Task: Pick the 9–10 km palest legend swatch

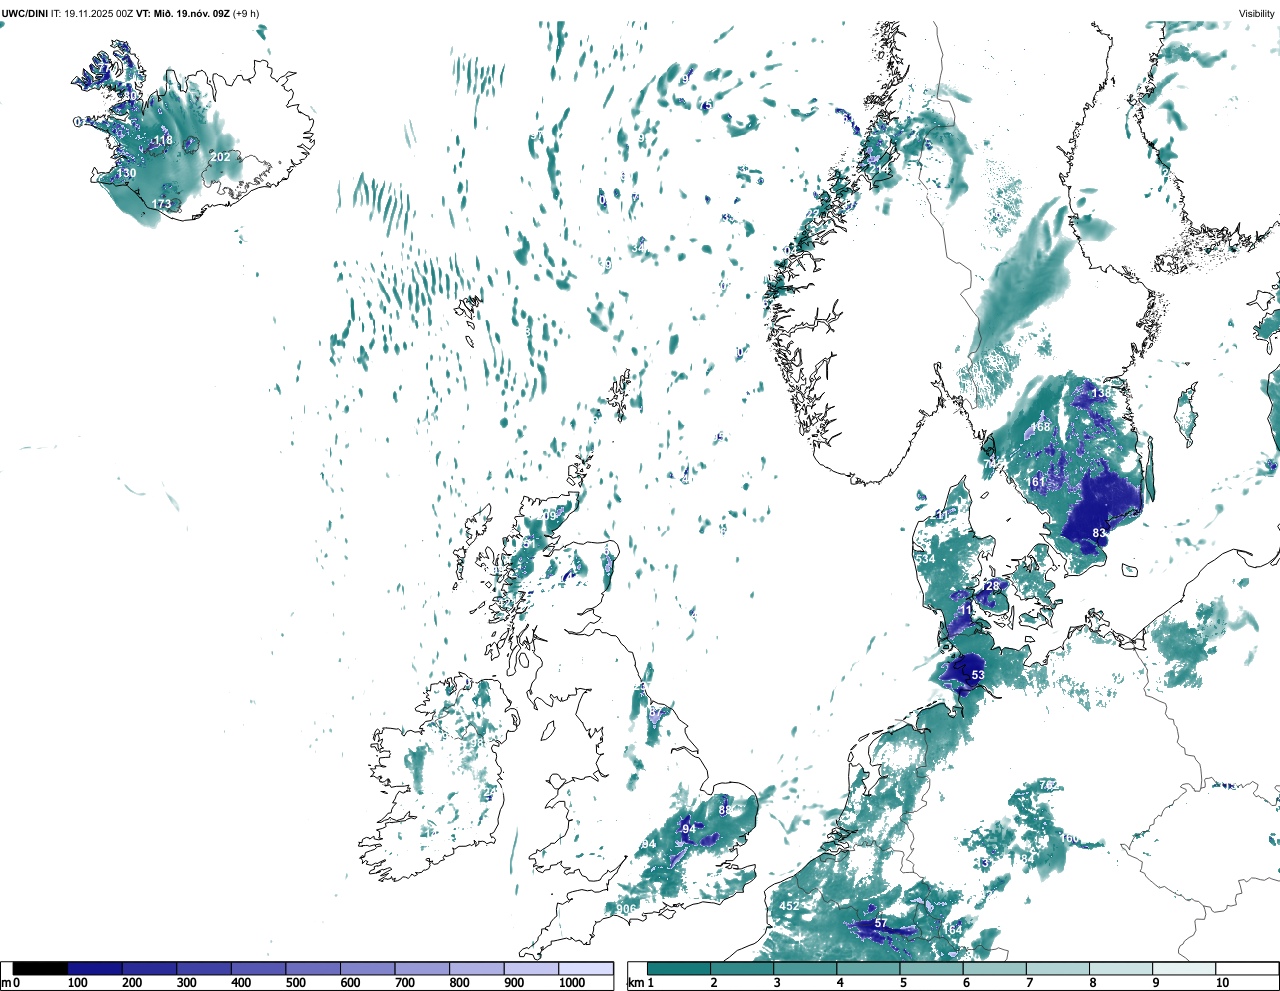Action: 1185,969
